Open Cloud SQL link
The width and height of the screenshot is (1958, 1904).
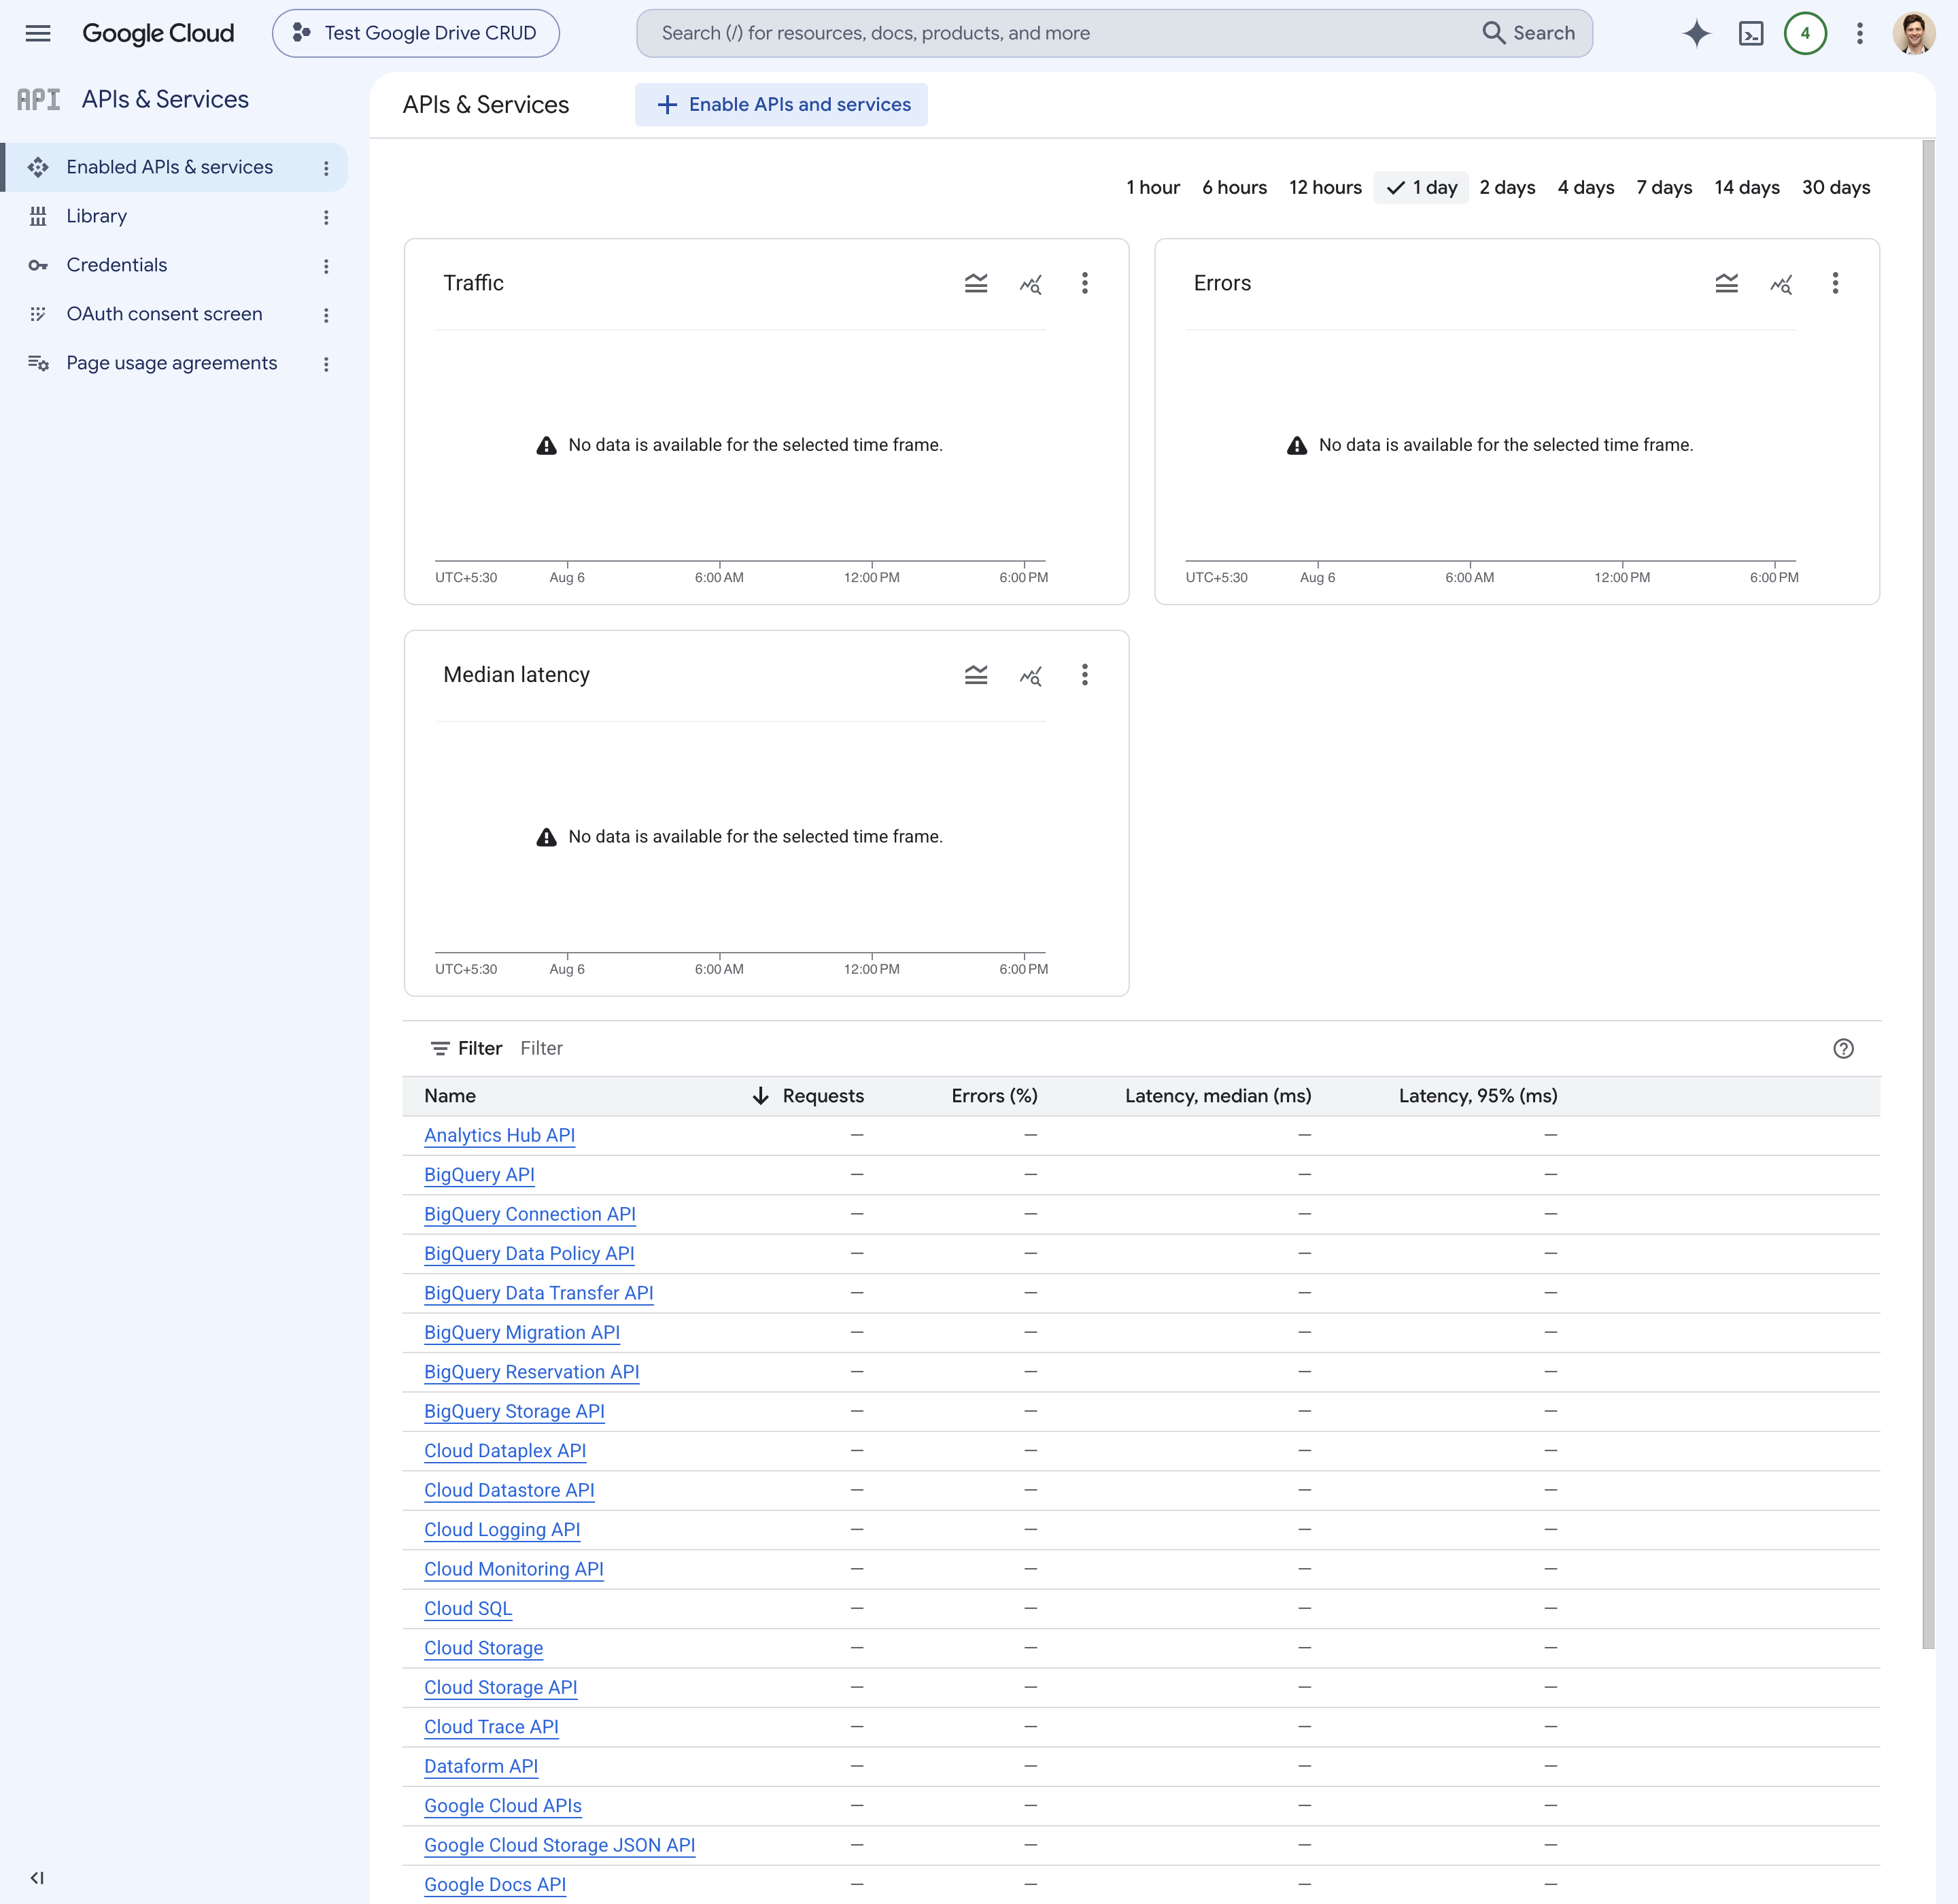468,1609
